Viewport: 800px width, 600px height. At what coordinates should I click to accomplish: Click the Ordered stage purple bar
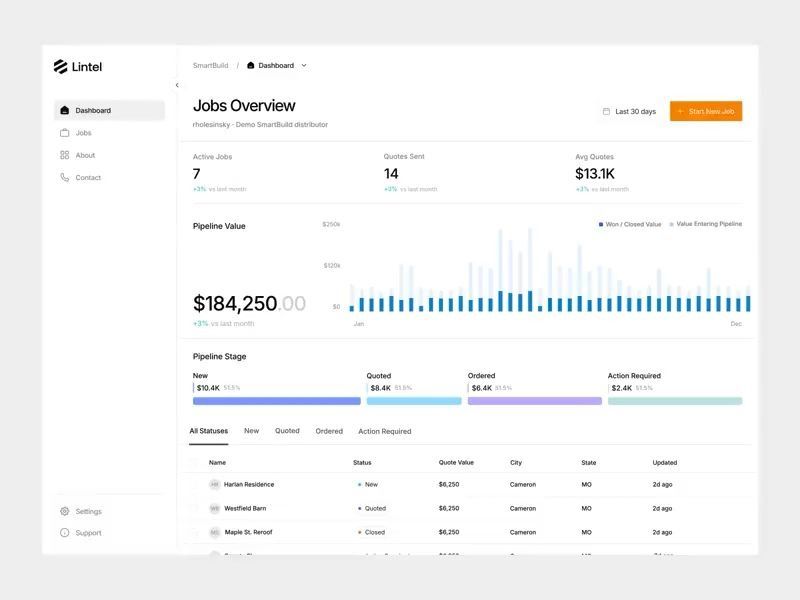(535, 401)
